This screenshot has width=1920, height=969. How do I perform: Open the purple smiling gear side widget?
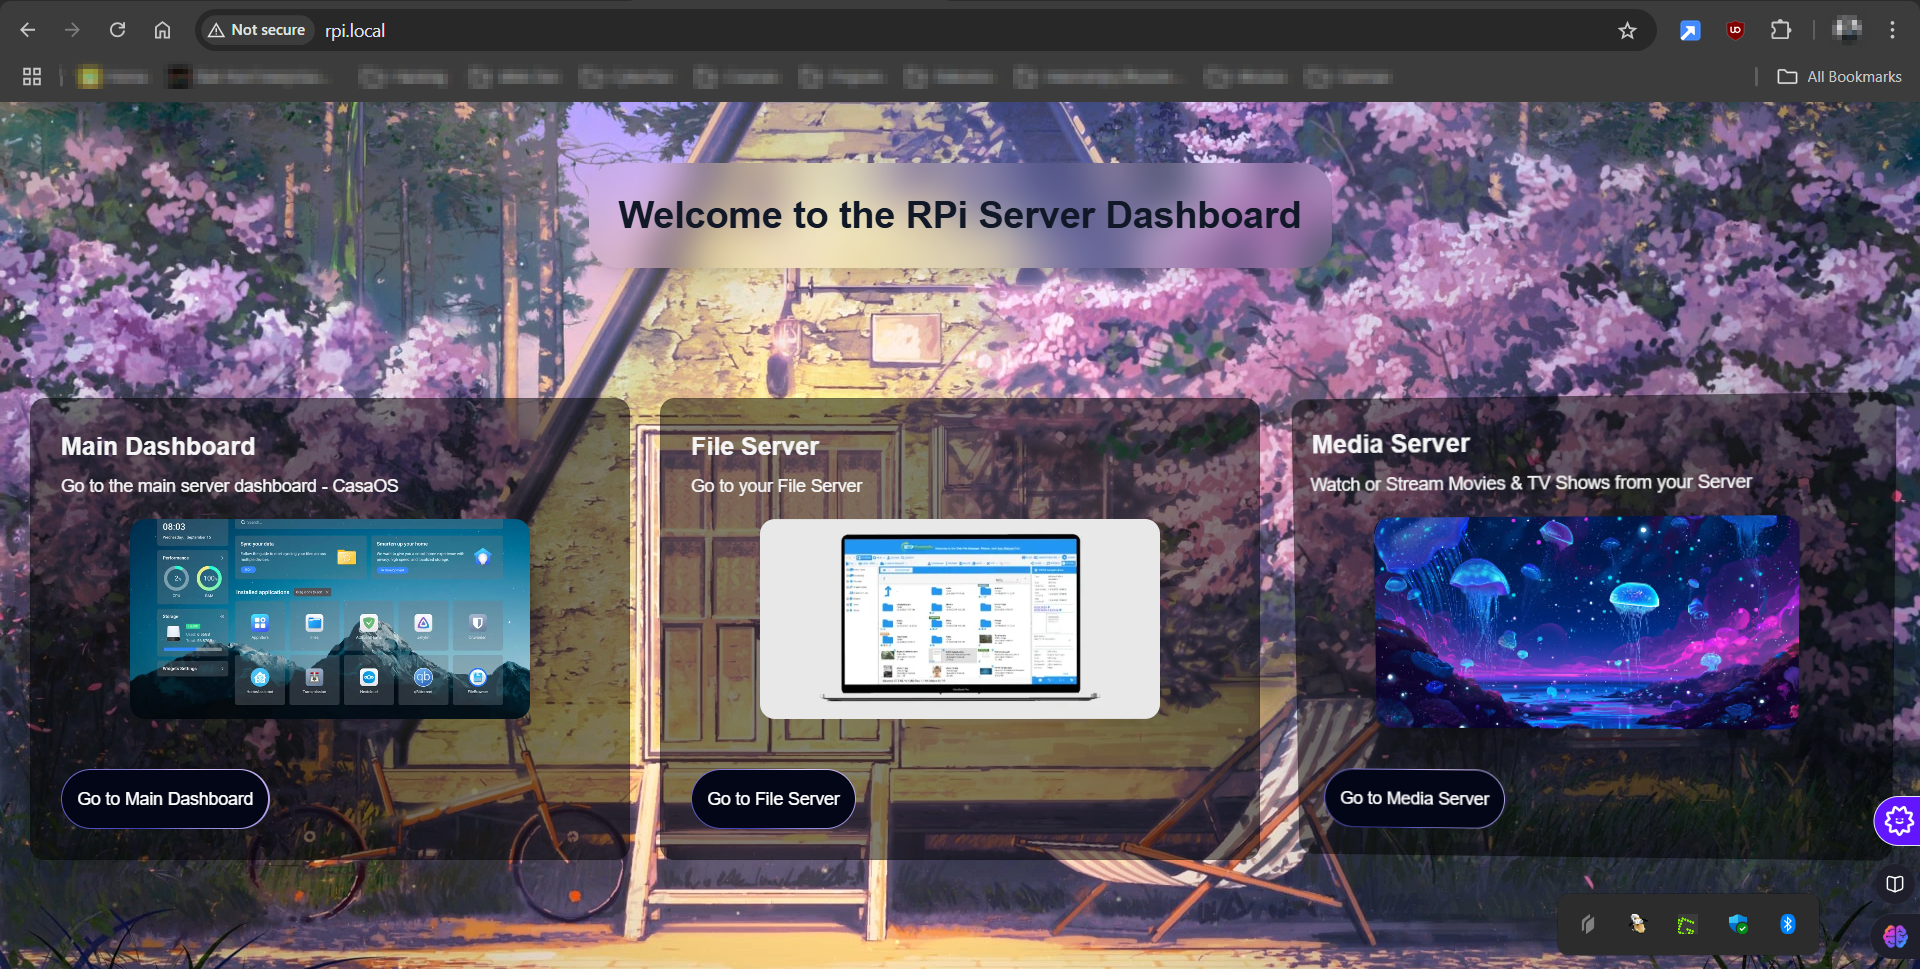pos(1898,821)
